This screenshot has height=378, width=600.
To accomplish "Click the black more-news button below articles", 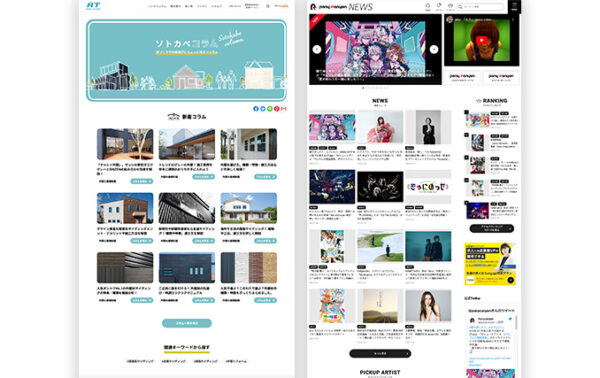I will click(x=380, y=354).
